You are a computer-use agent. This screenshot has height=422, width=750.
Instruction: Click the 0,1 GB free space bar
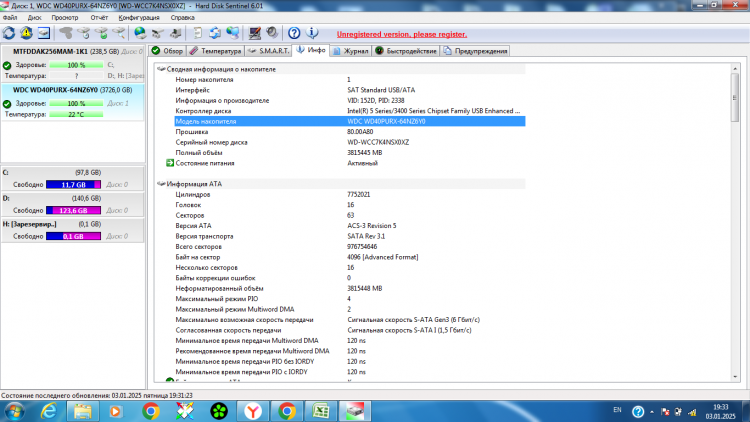(73, 236)
